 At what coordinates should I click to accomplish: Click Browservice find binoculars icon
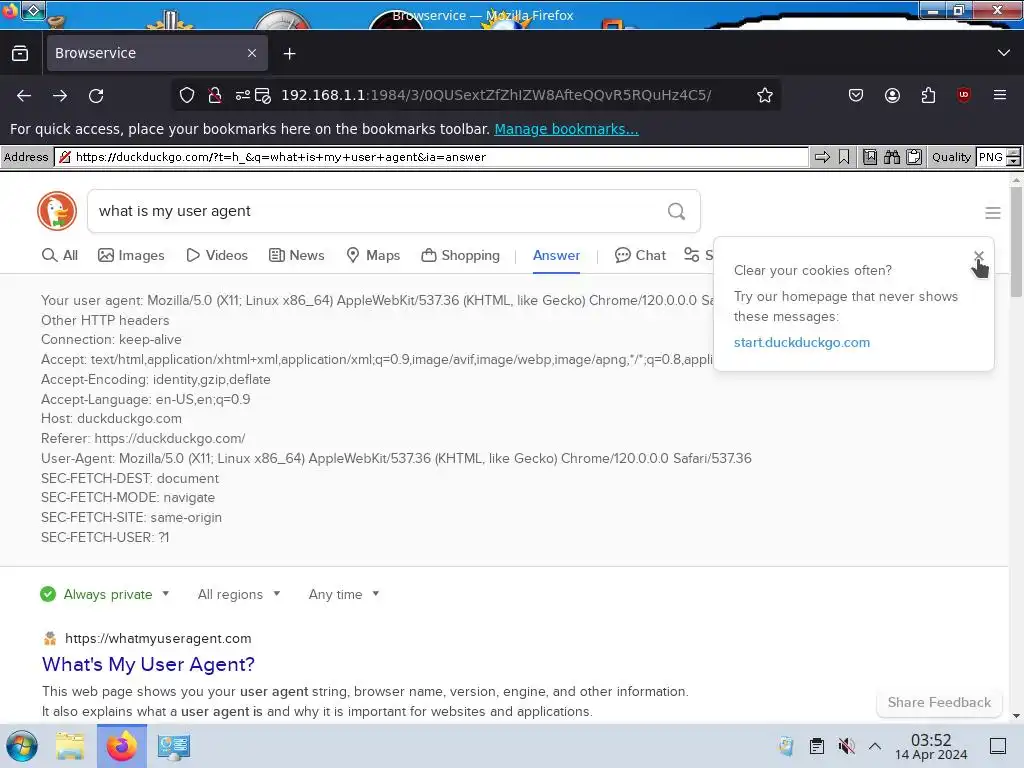(x=891, y=157)
